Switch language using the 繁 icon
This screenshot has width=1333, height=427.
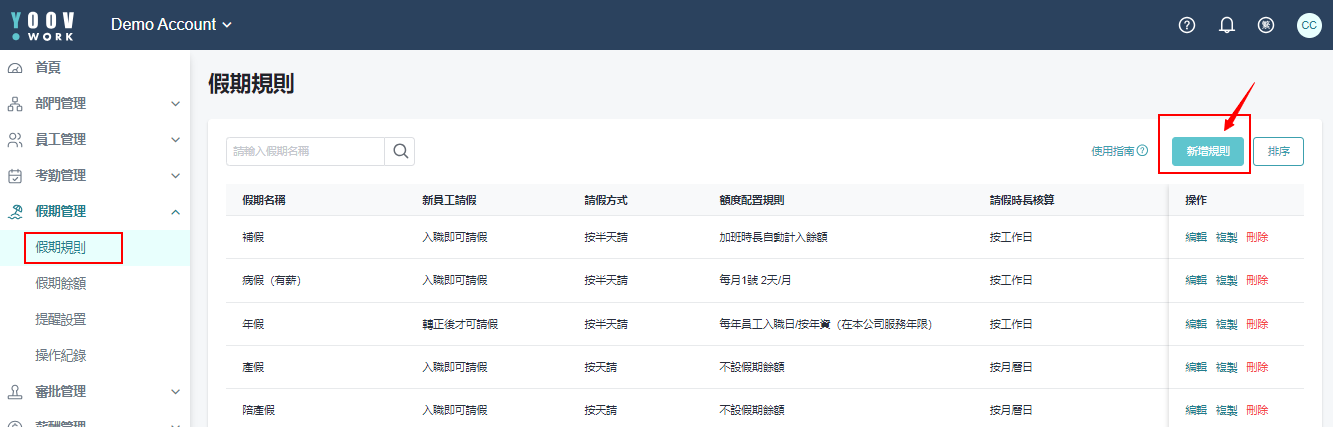[1266, 25]
